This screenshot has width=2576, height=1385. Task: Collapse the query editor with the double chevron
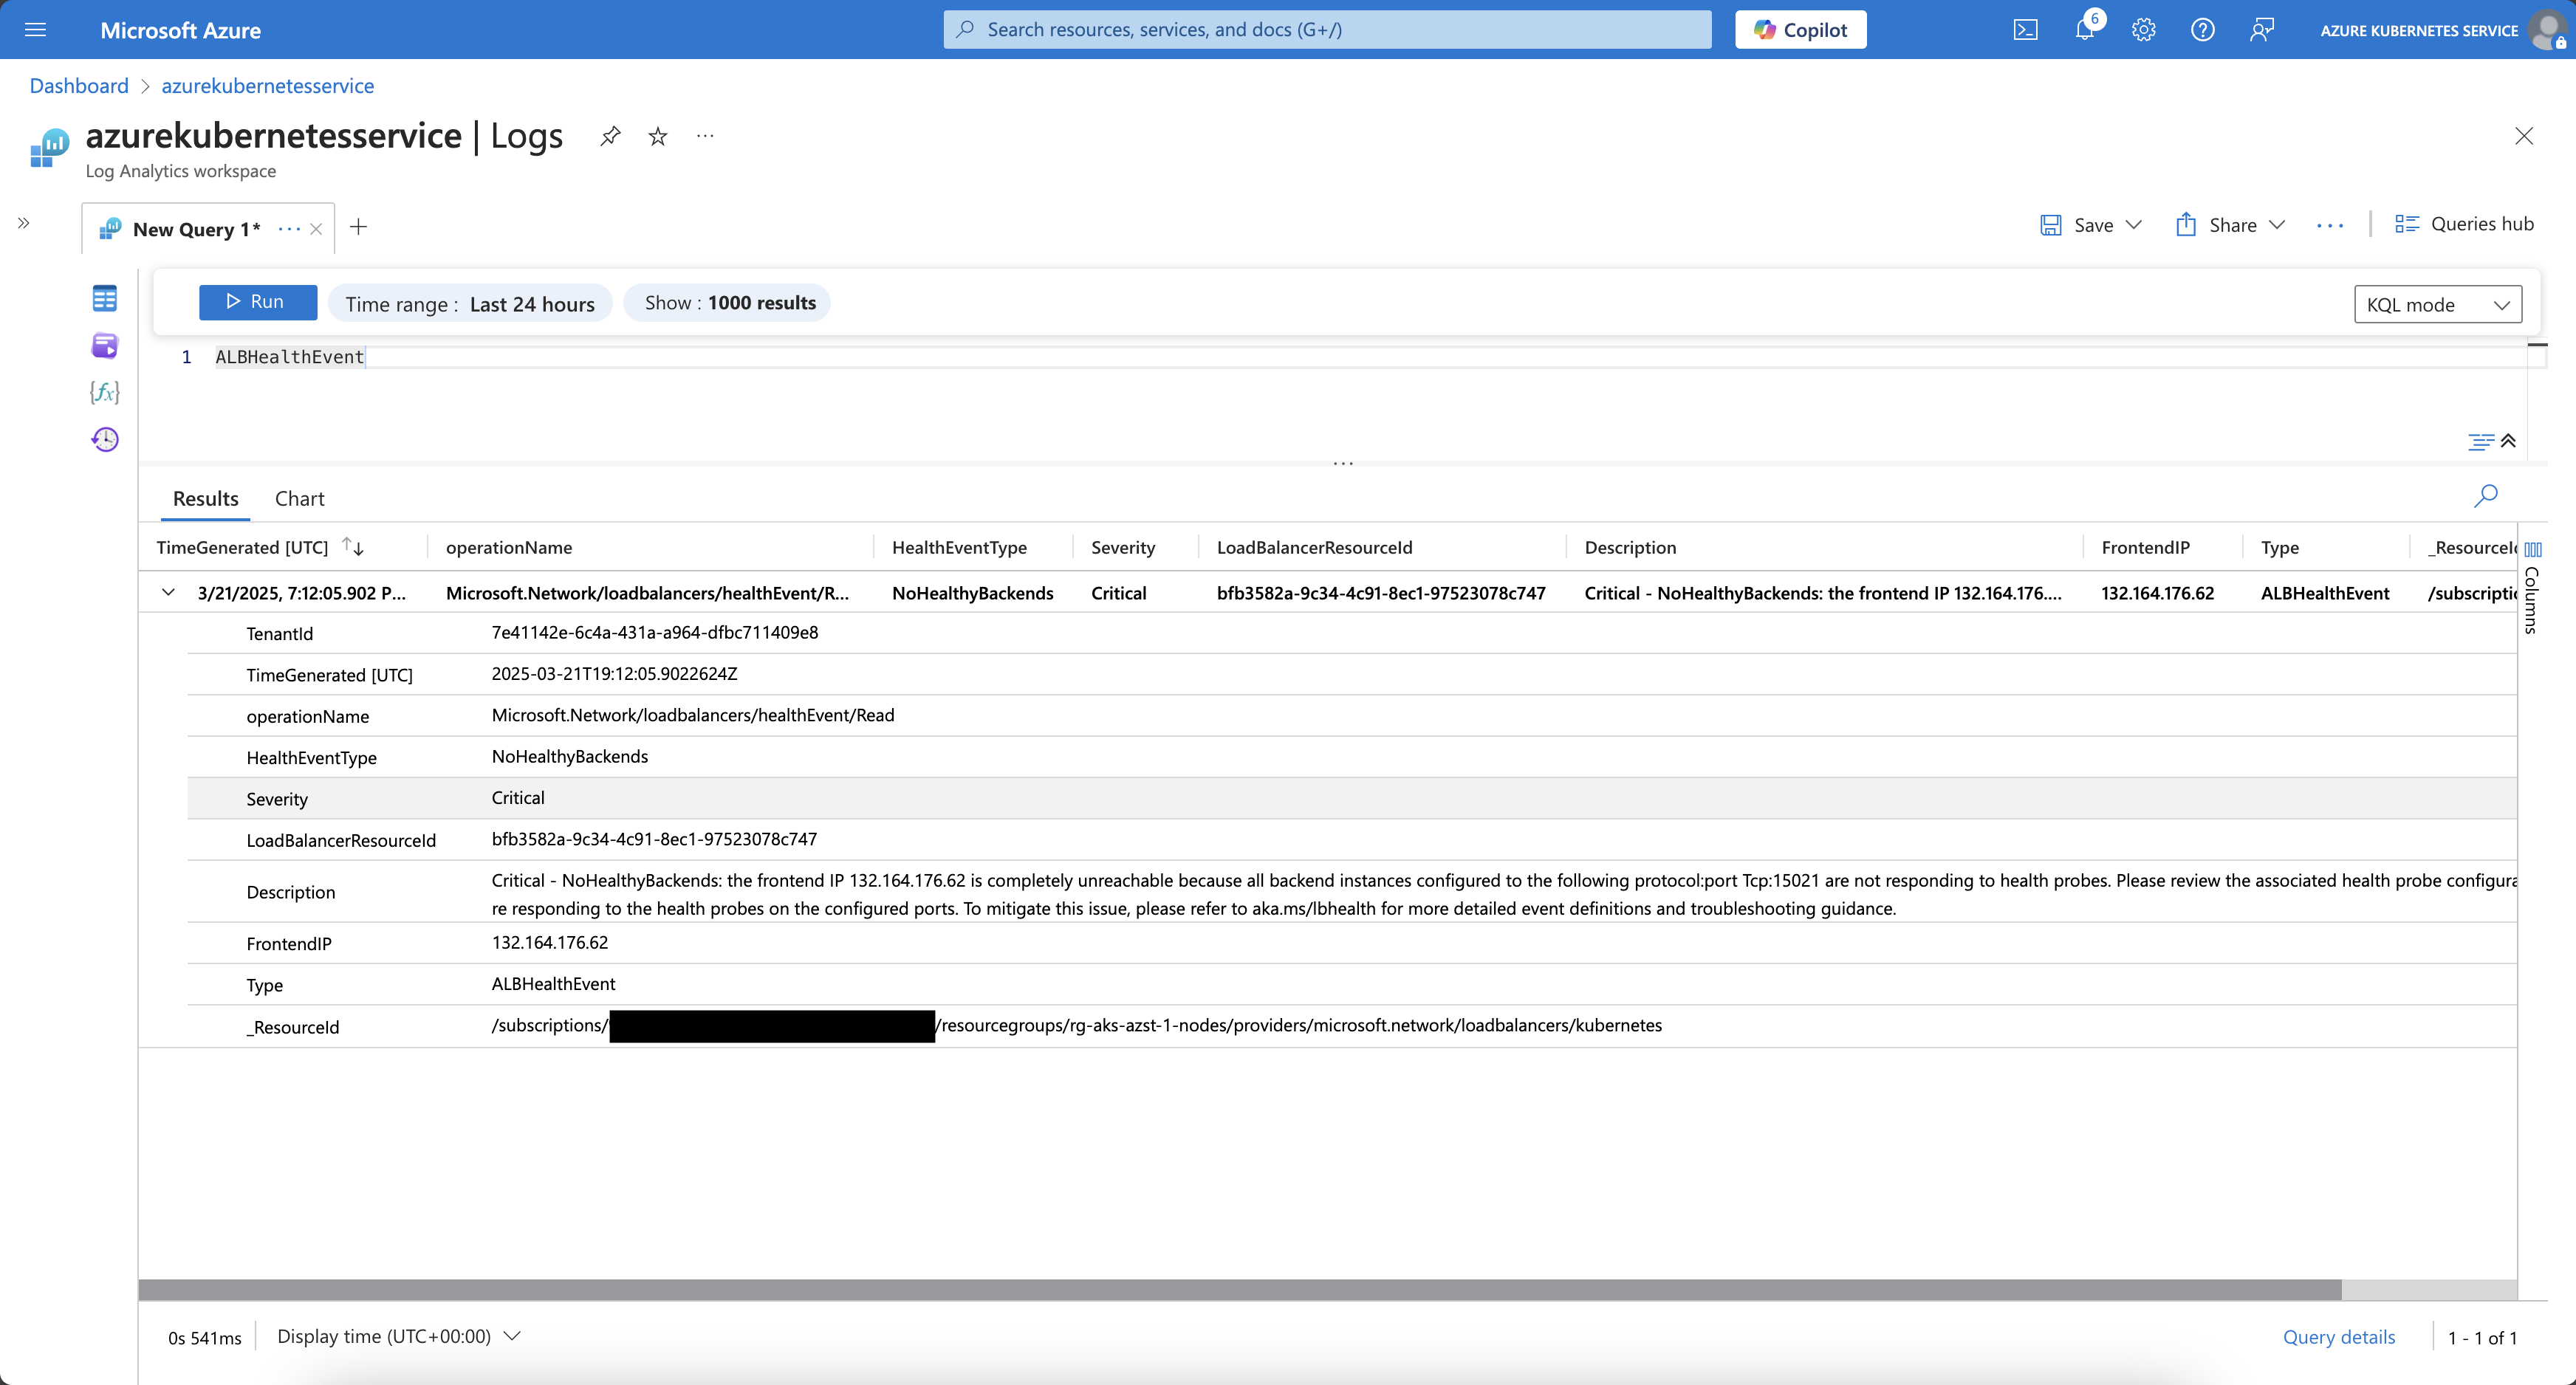click(2508, 441)
